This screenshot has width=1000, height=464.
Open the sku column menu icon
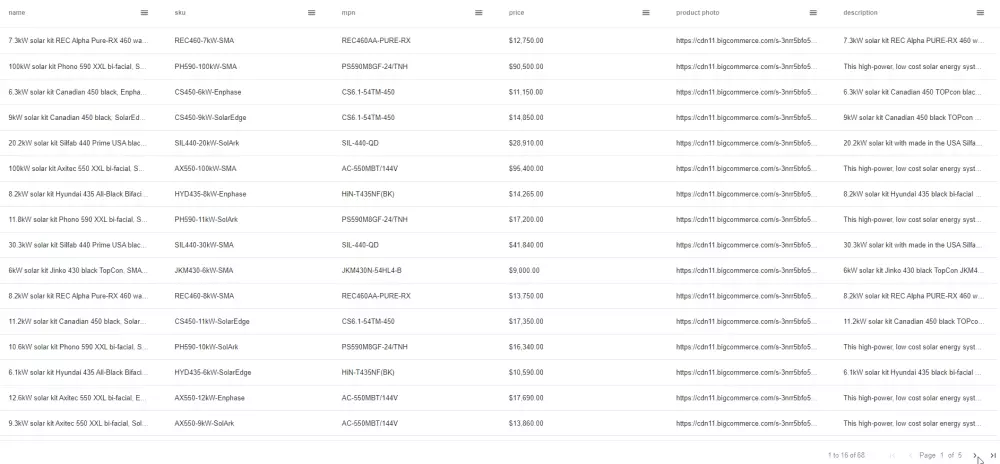[311, 13]
